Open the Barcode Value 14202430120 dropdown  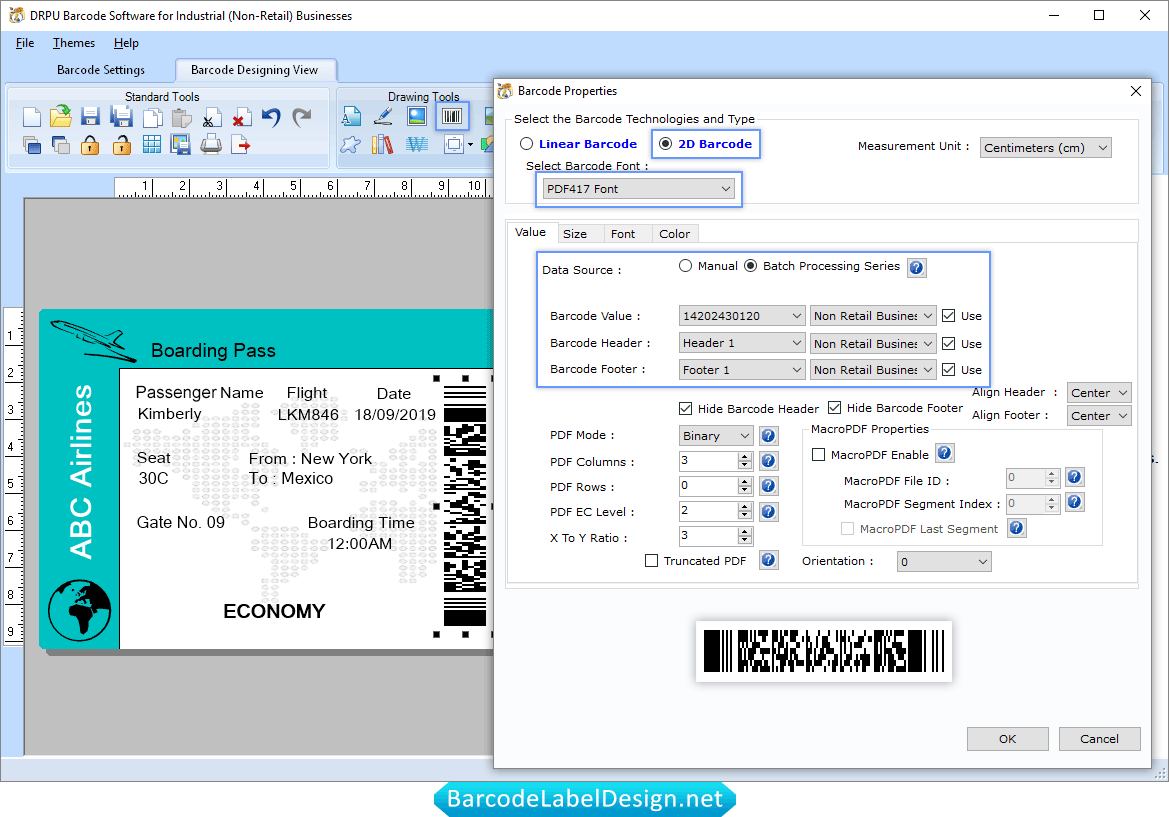(x=742, y=316)
